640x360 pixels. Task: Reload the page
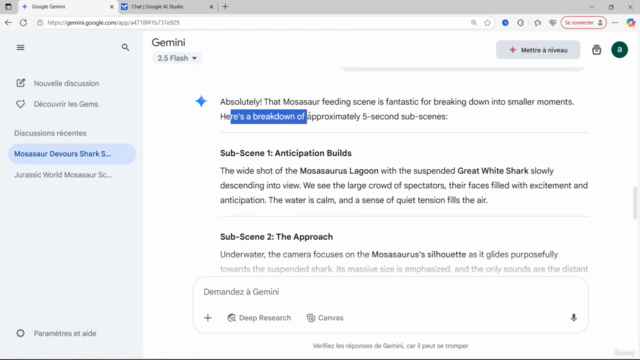[23, 23]
